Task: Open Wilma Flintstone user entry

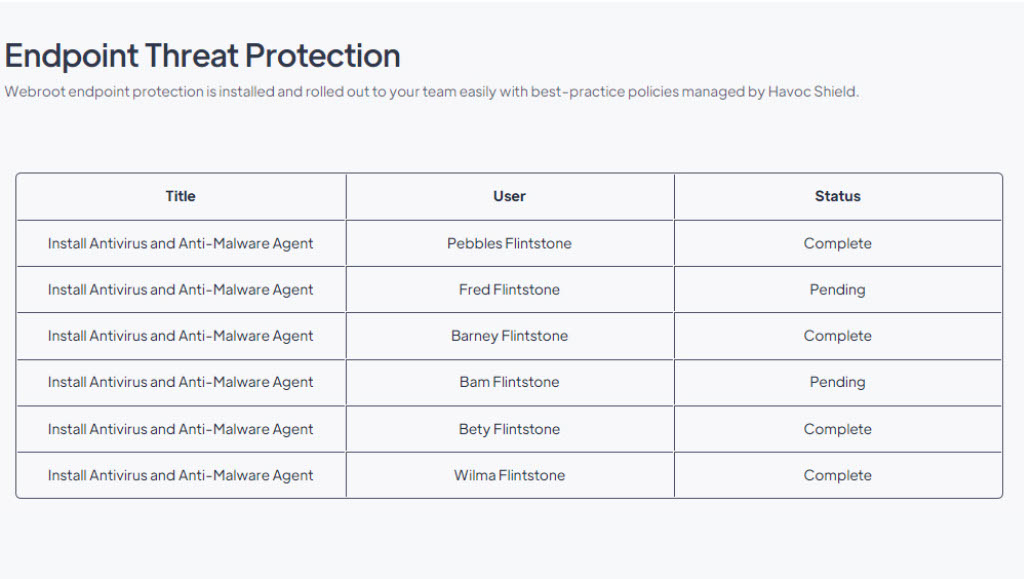Action: point(509,476)
